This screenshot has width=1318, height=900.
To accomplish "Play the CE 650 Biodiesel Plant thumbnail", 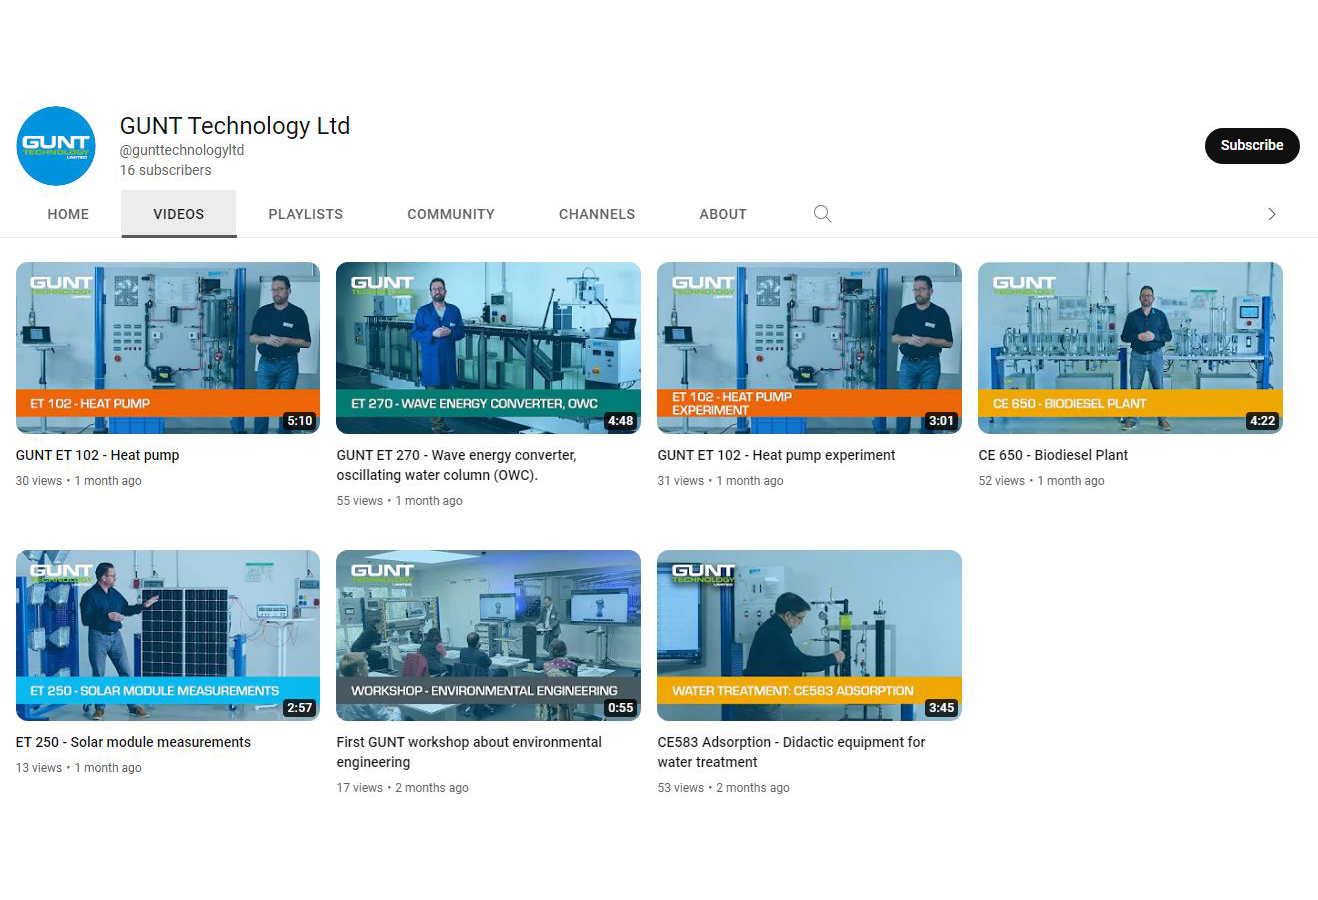I will pos(1130,348).
